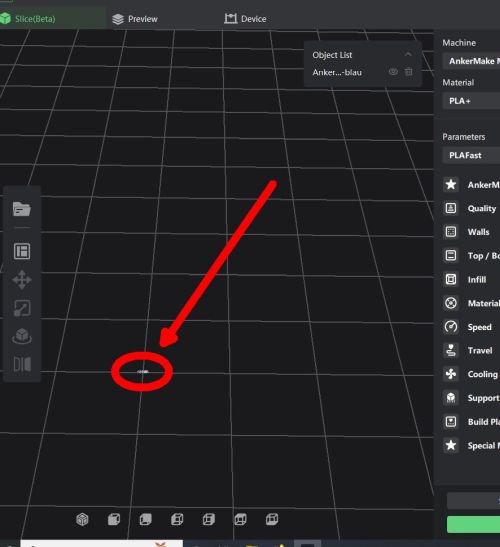This screenshot has width=500, height=547.
Task: Open the Build Plate settings category
Action: (471, 422)
